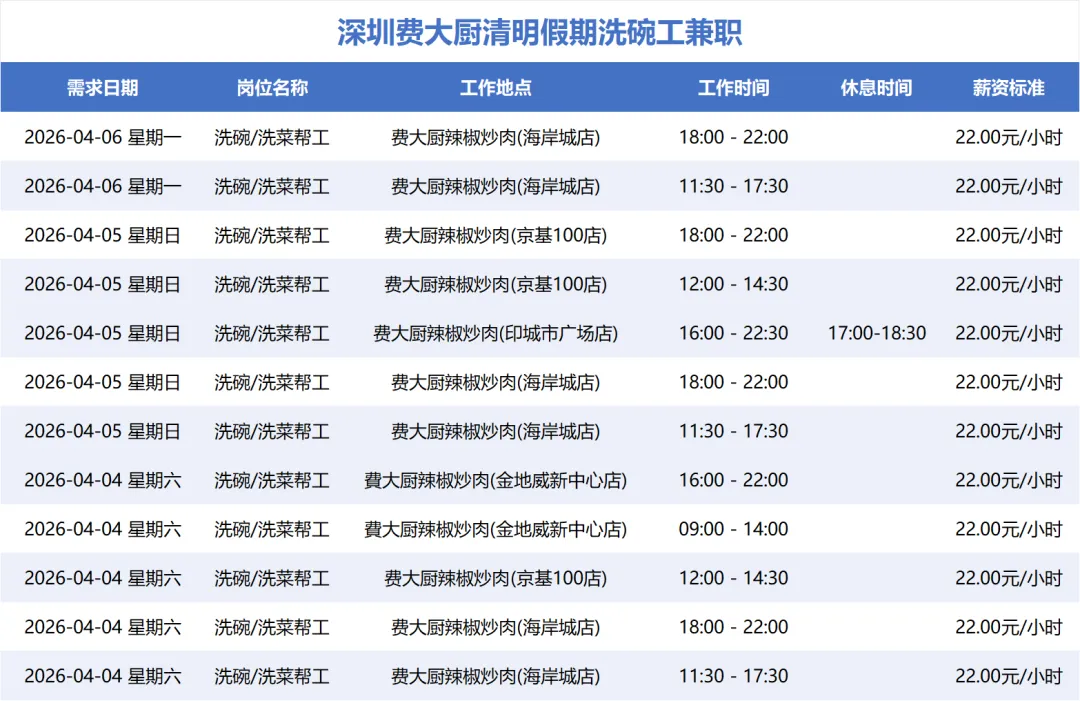The width and height of the screenshot is (1080, 701).
Task: Click 京基100店 location in the 04-05 18:00 - 22:00 row
Action: click(x=496, y=235)
